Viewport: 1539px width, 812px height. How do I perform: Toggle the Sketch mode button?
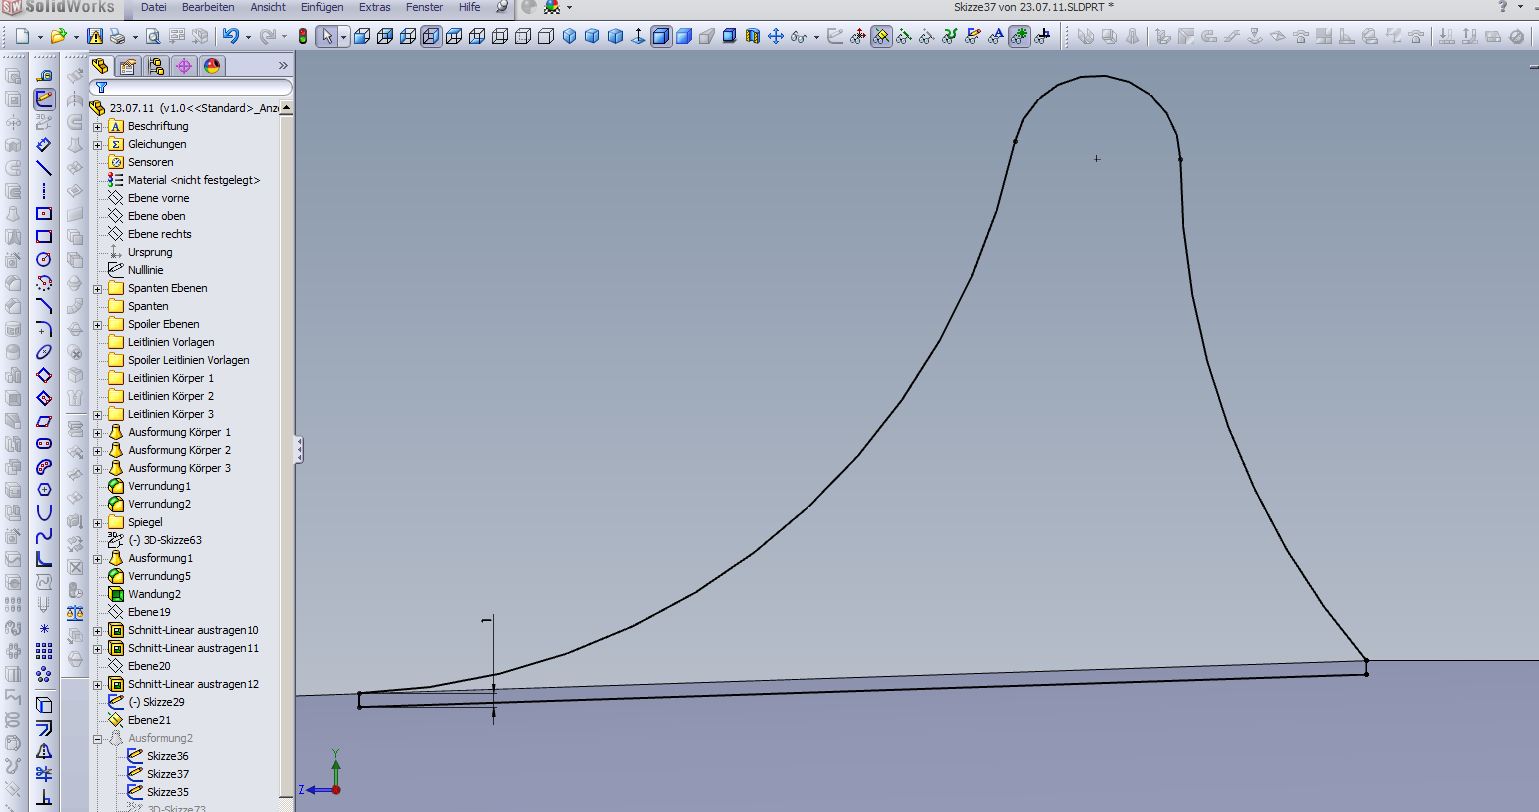point(44,99)
